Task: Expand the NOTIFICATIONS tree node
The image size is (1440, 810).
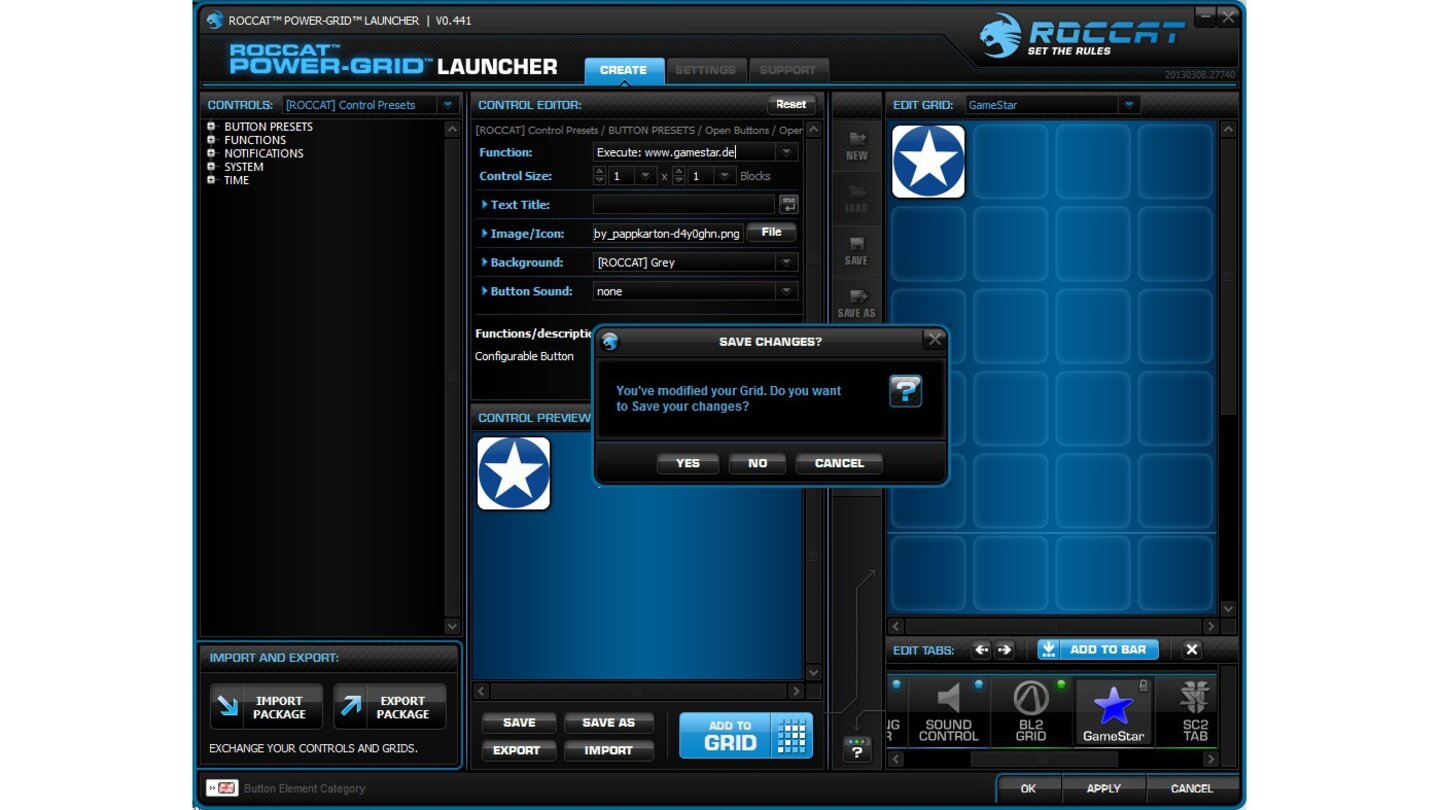Action: pos(211,153)
